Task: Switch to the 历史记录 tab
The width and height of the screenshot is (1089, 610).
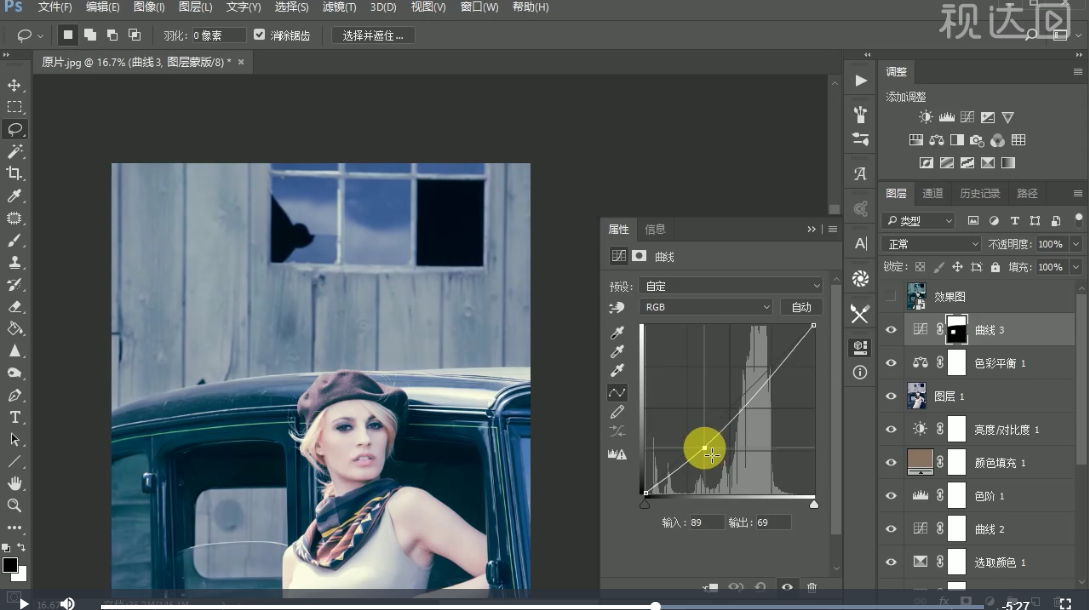Action: click(979, 193)
